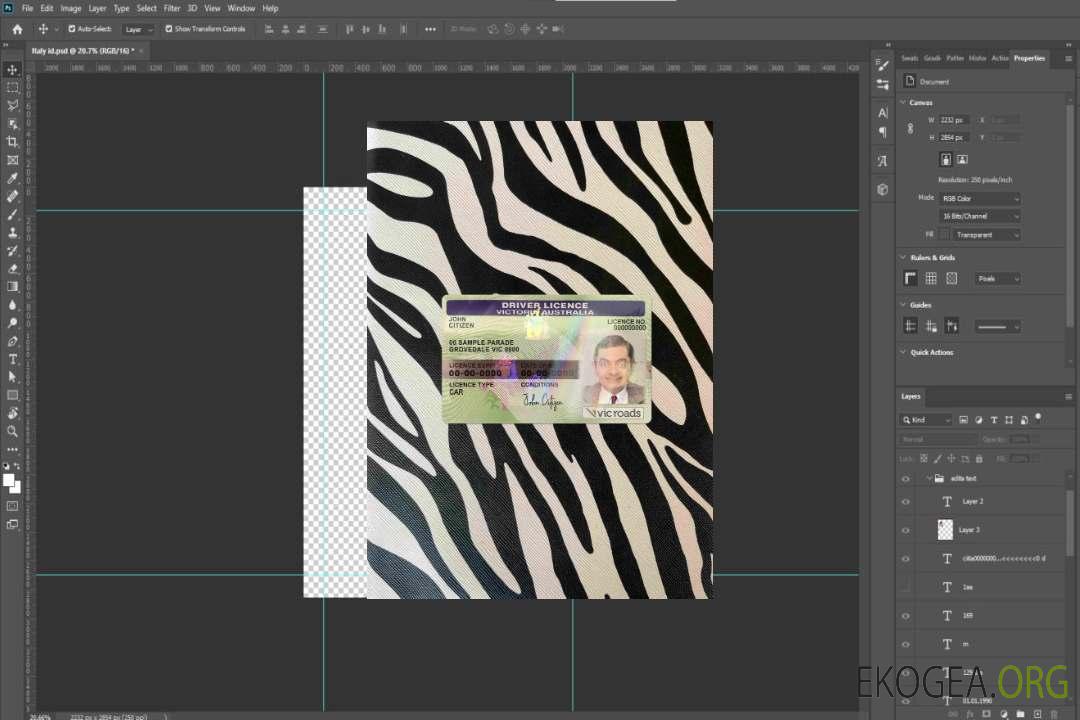Screen dimensions: 1080x720
Task: Click the grid icon under Rulers & Grids
Action: (931, 279)
